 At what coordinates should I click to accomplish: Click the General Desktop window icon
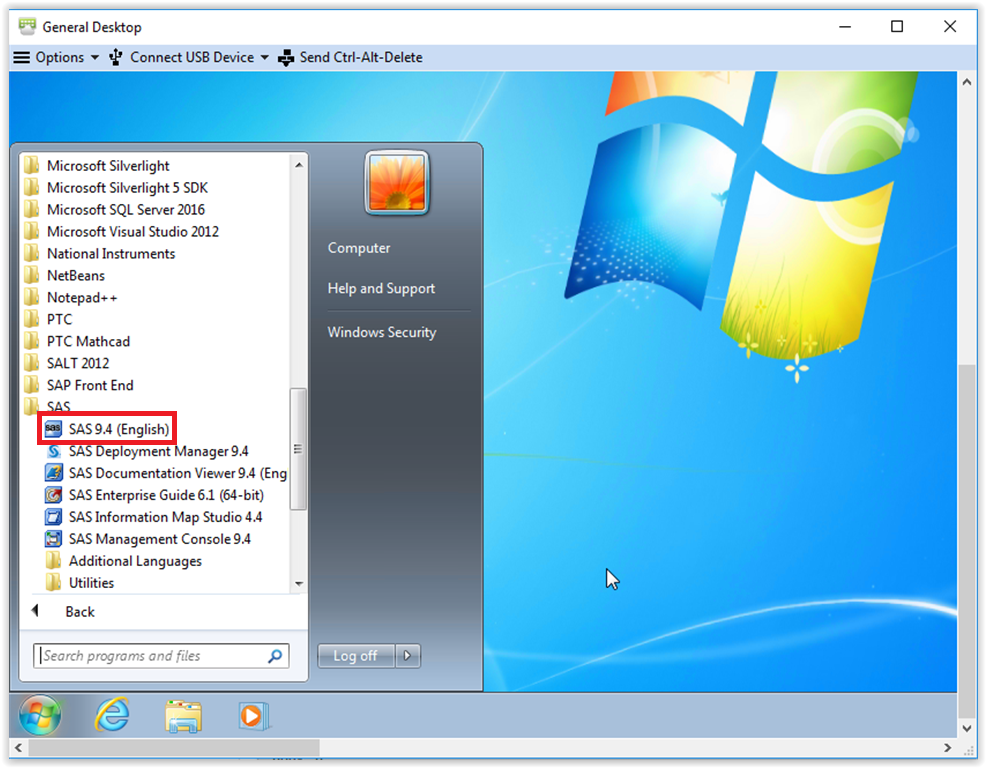coord(27,26)
